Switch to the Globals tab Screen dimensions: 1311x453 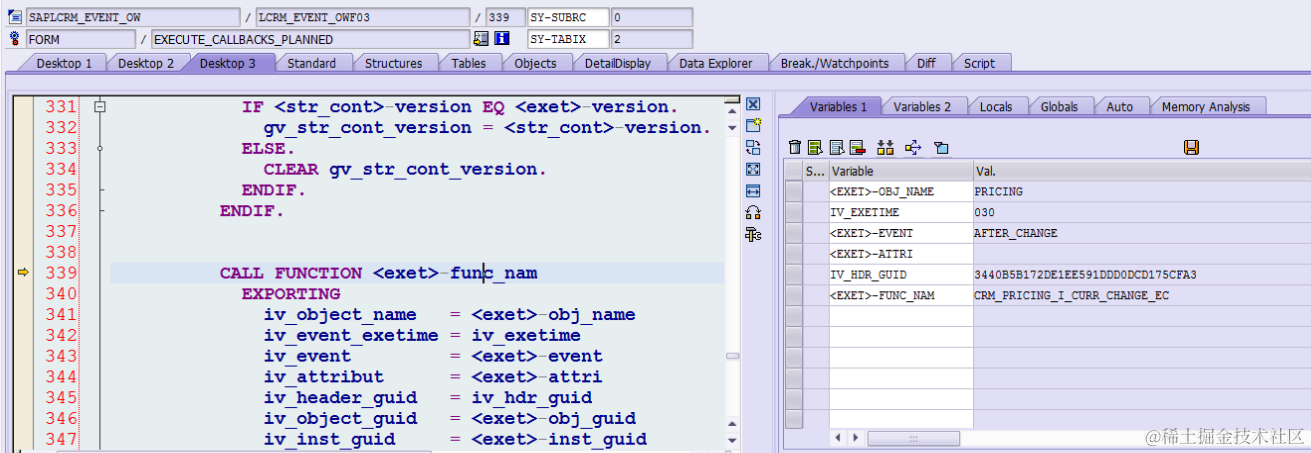(1059, 107)
